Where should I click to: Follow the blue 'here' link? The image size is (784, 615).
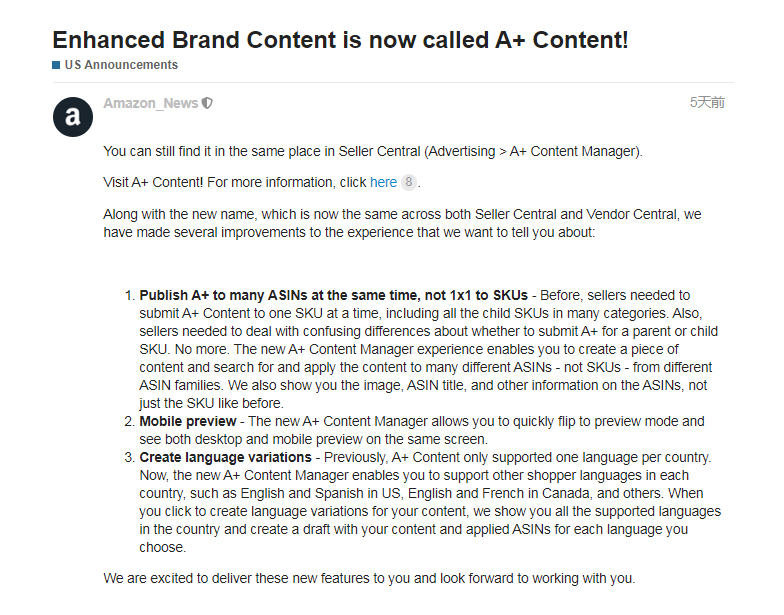tap(383, 182)
